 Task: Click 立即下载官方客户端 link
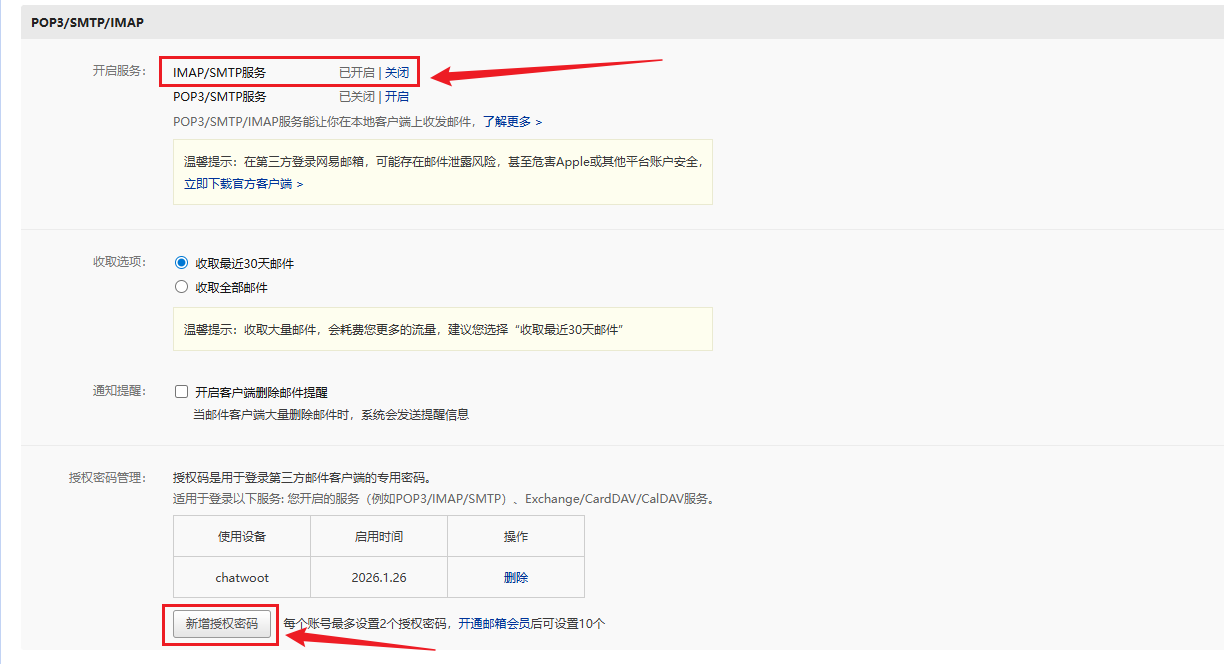click(243, 184)
